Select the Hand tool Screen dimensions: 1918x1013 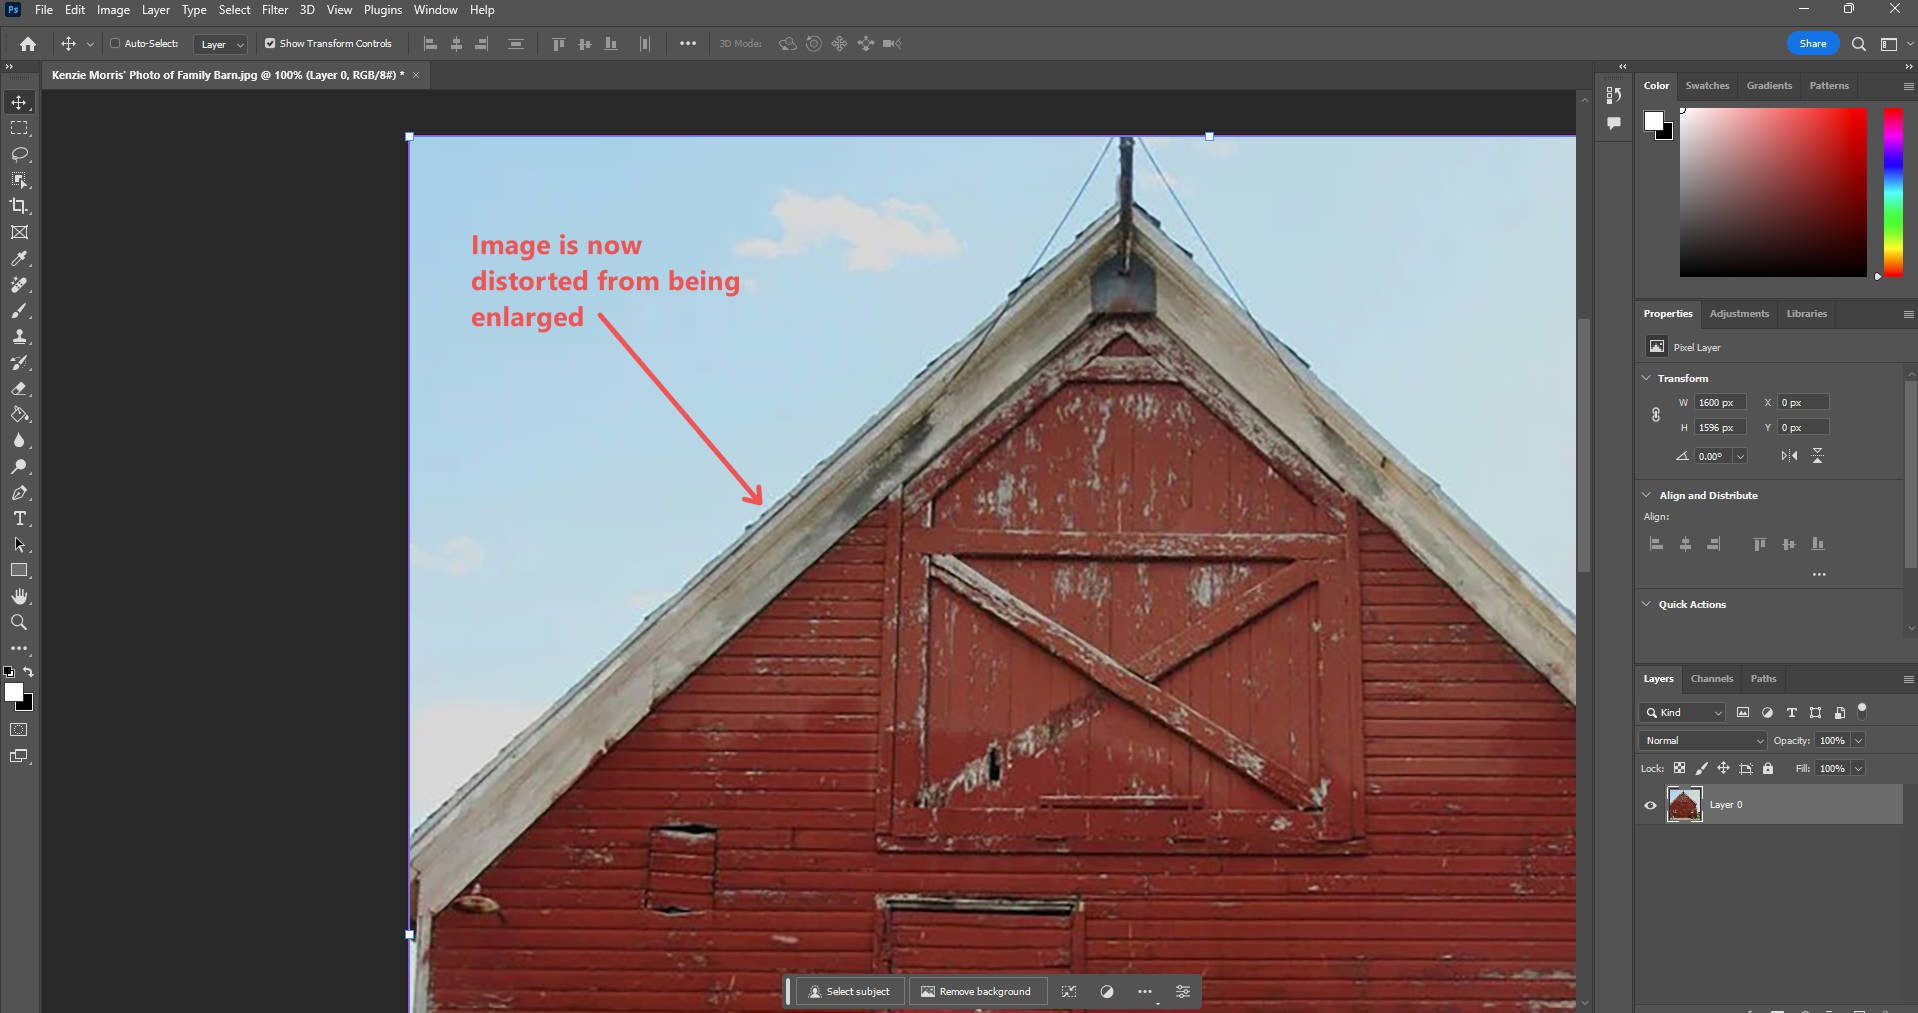coord(20,596)
